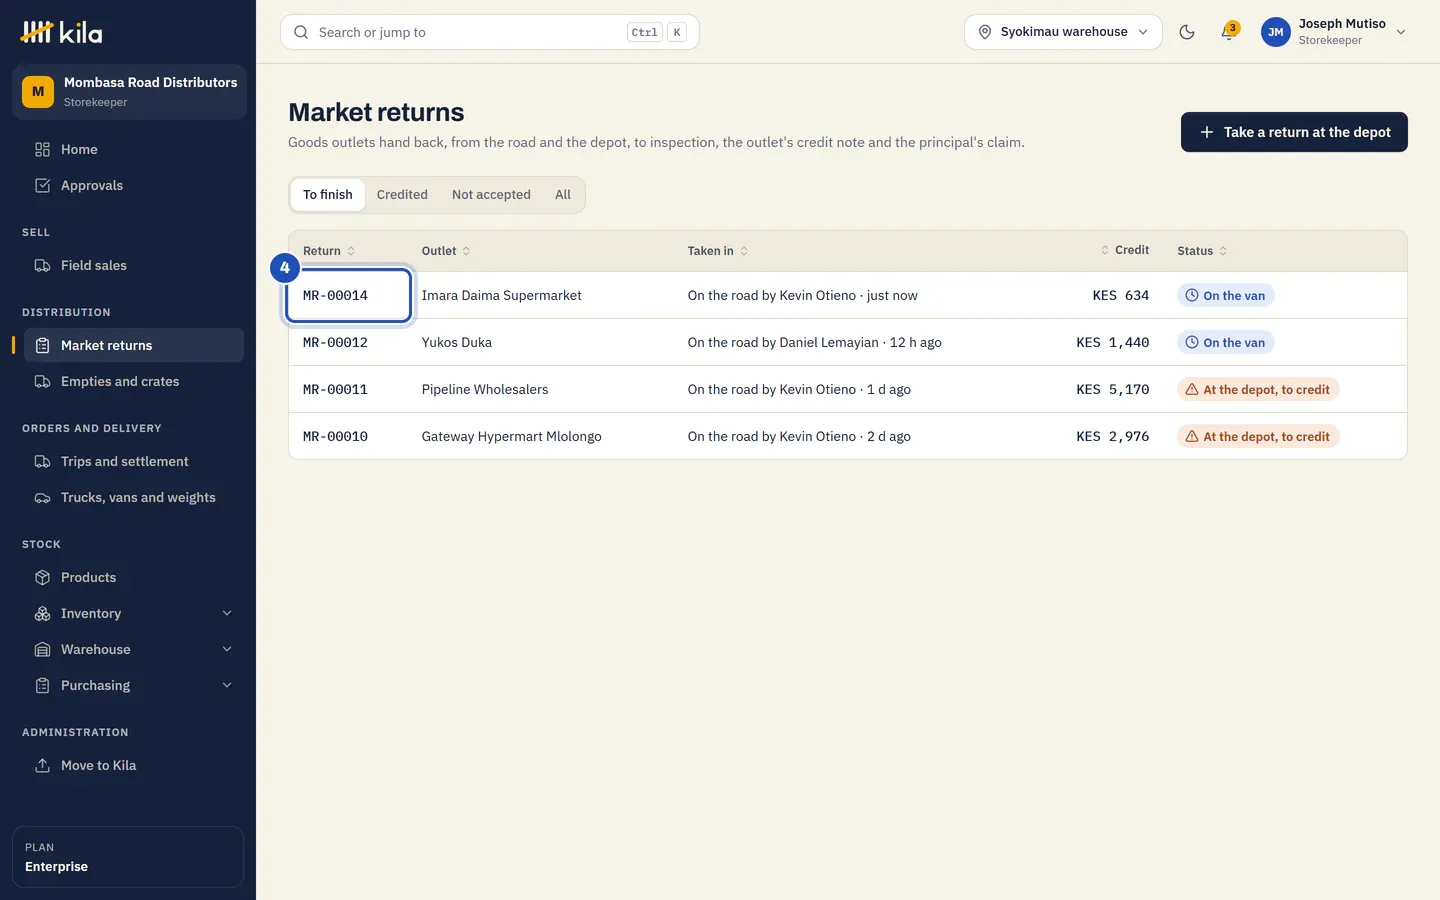1440x900 pixels.
Task: Click Take a return at the depot
Action: tap(1294, 132)
